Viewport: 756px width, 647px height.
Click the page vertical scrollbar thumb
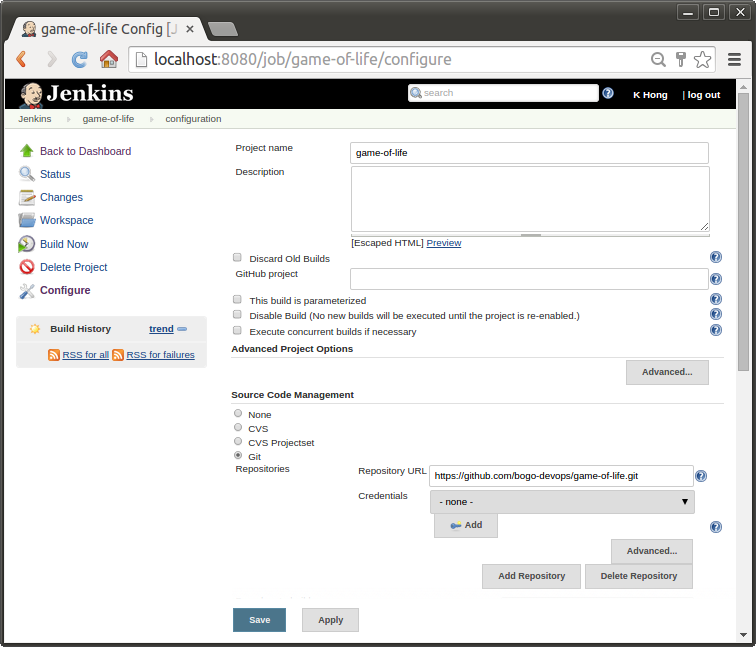pyautogui.click(x=743, y=231)
